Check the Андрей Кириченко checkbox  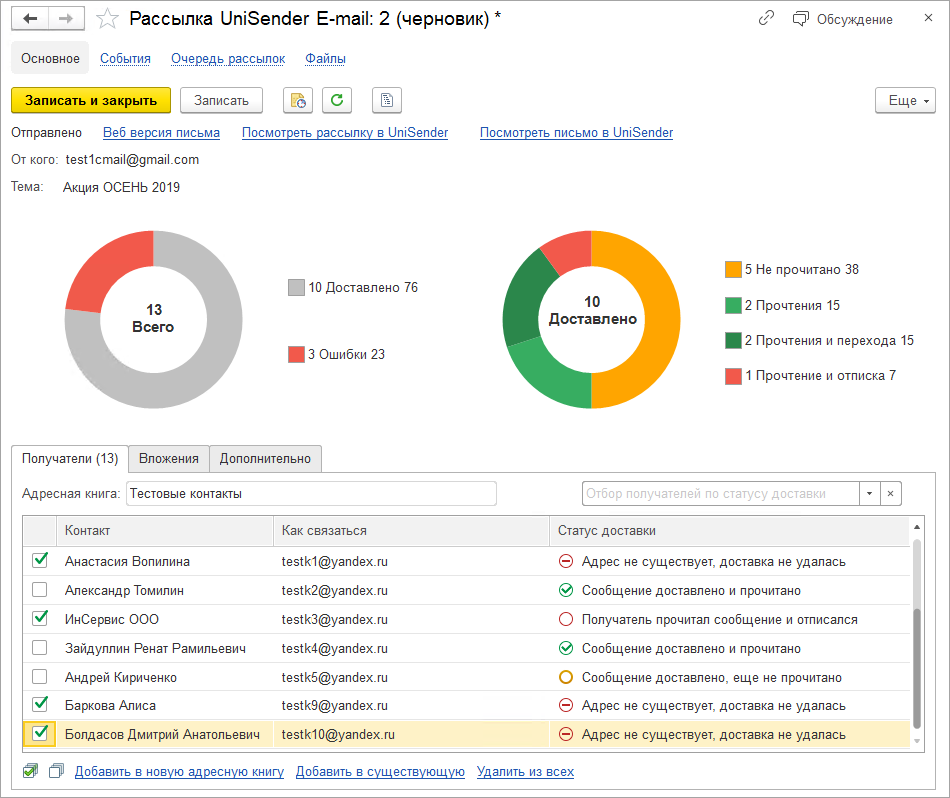coord(40,676)
